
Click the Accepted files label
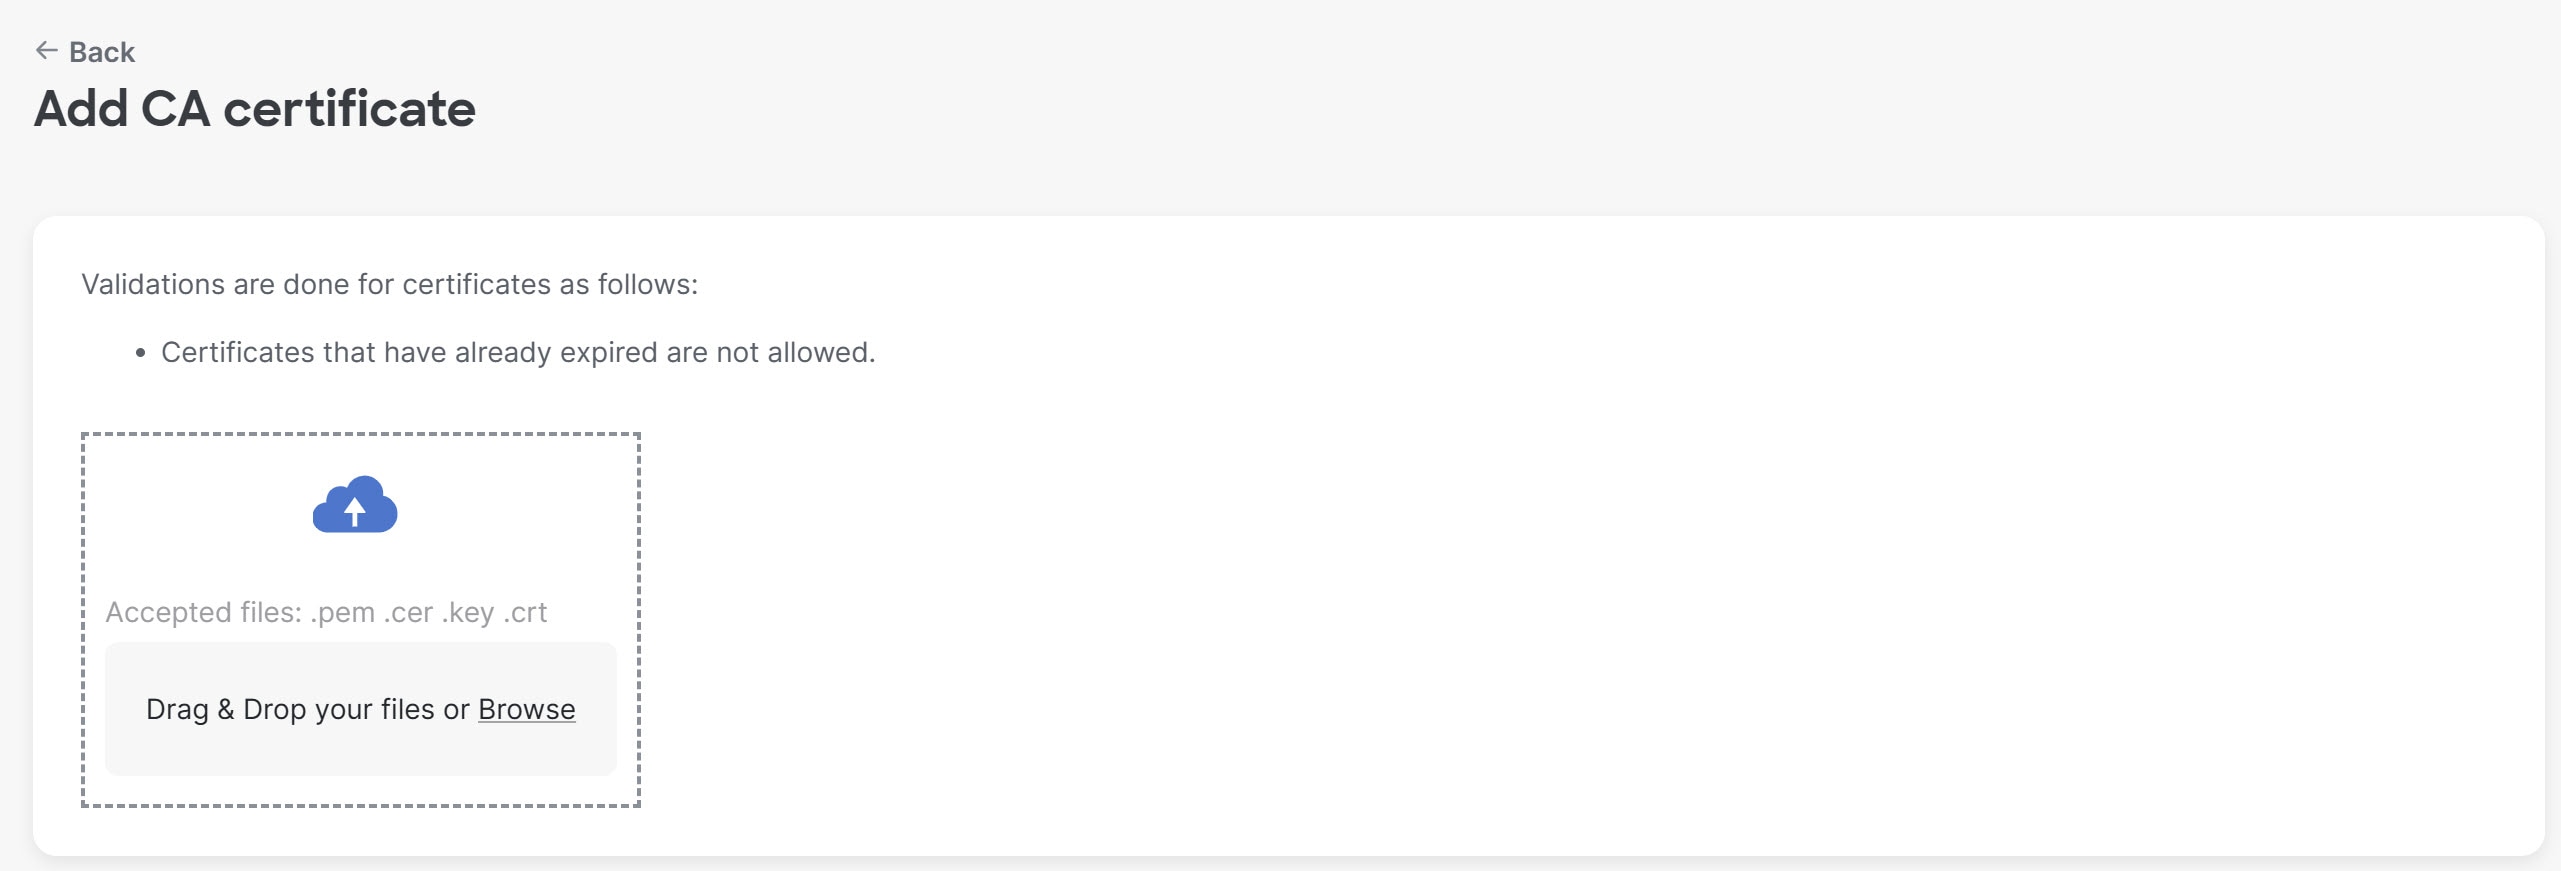tap(203, 612)
